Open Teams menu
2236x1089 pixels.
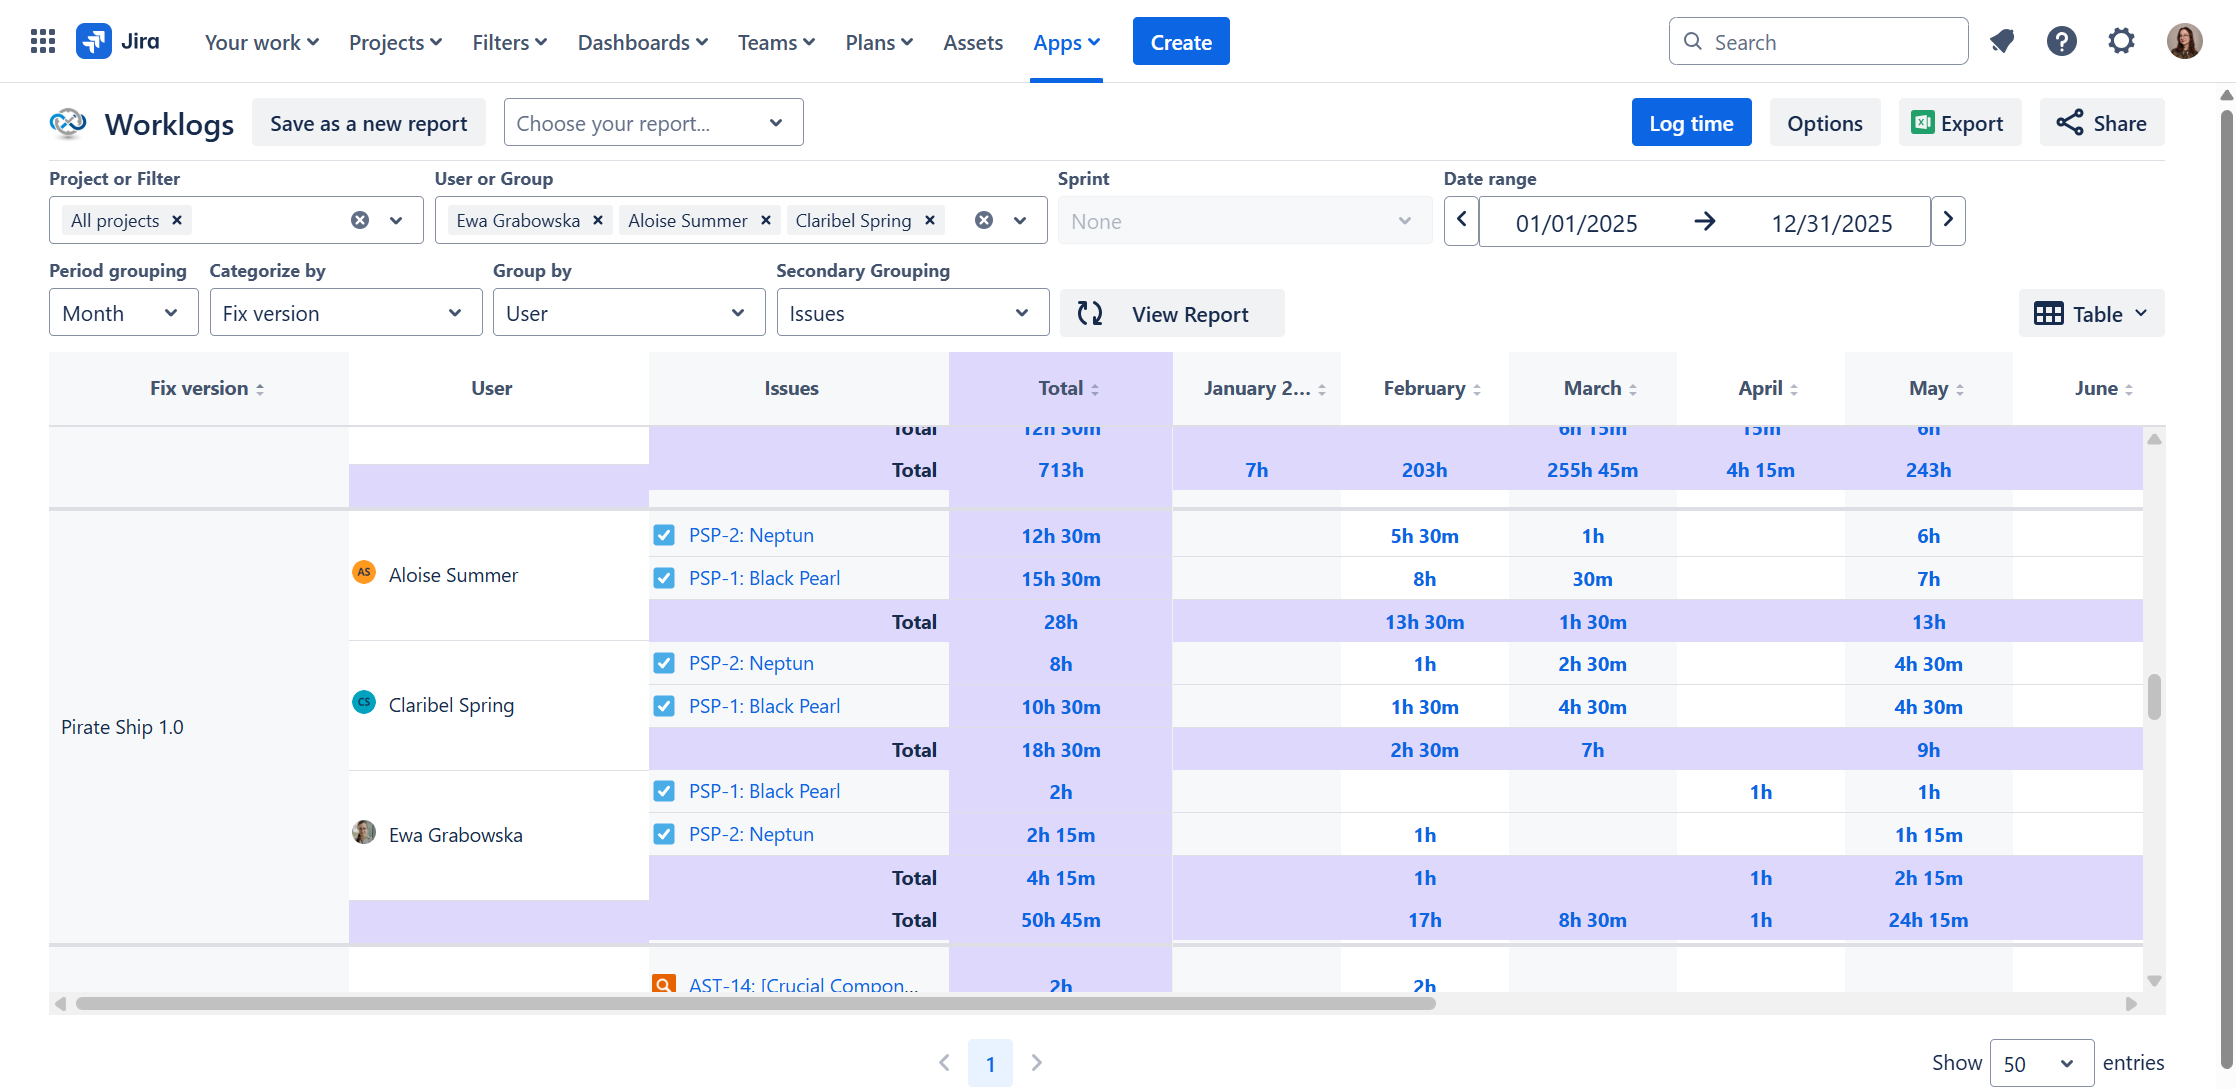(776, 42)
